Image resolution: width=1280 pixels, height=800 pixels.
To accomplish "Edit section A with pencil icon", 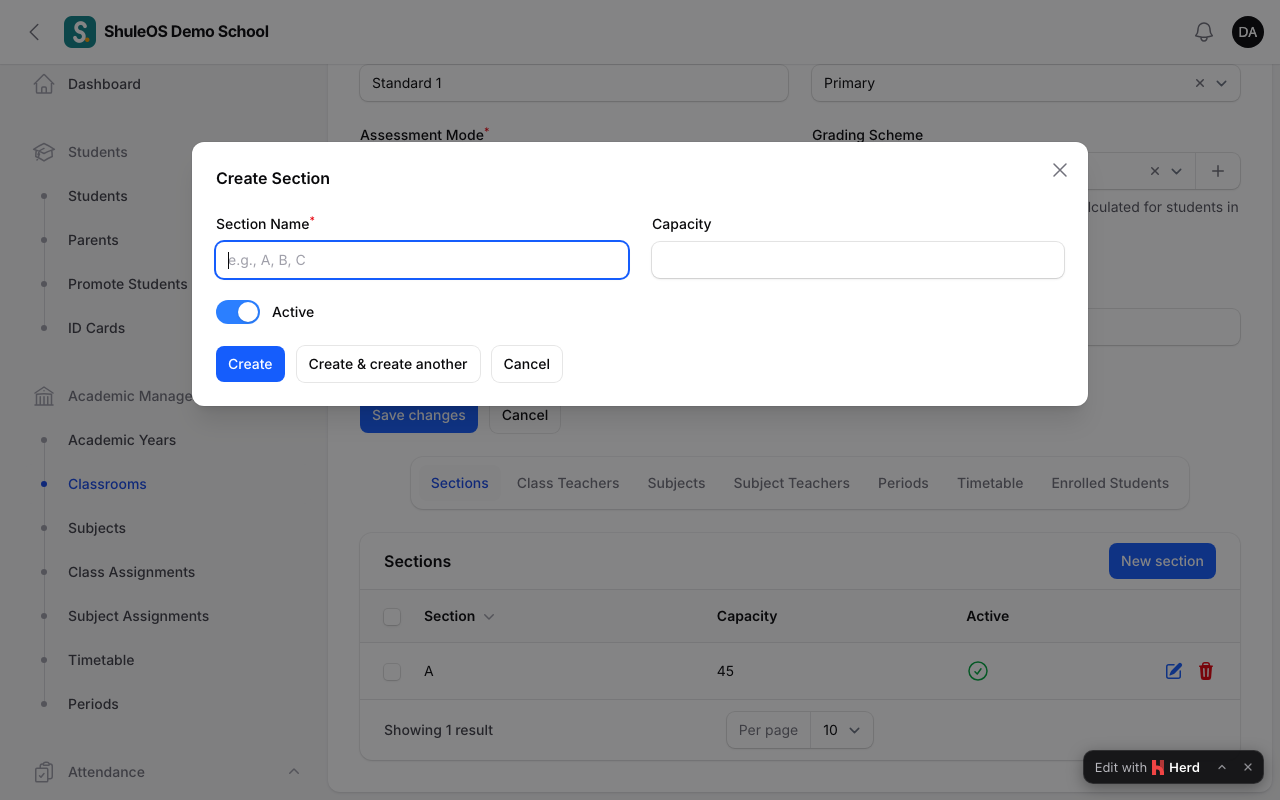I will click(x=1174, y=671).
